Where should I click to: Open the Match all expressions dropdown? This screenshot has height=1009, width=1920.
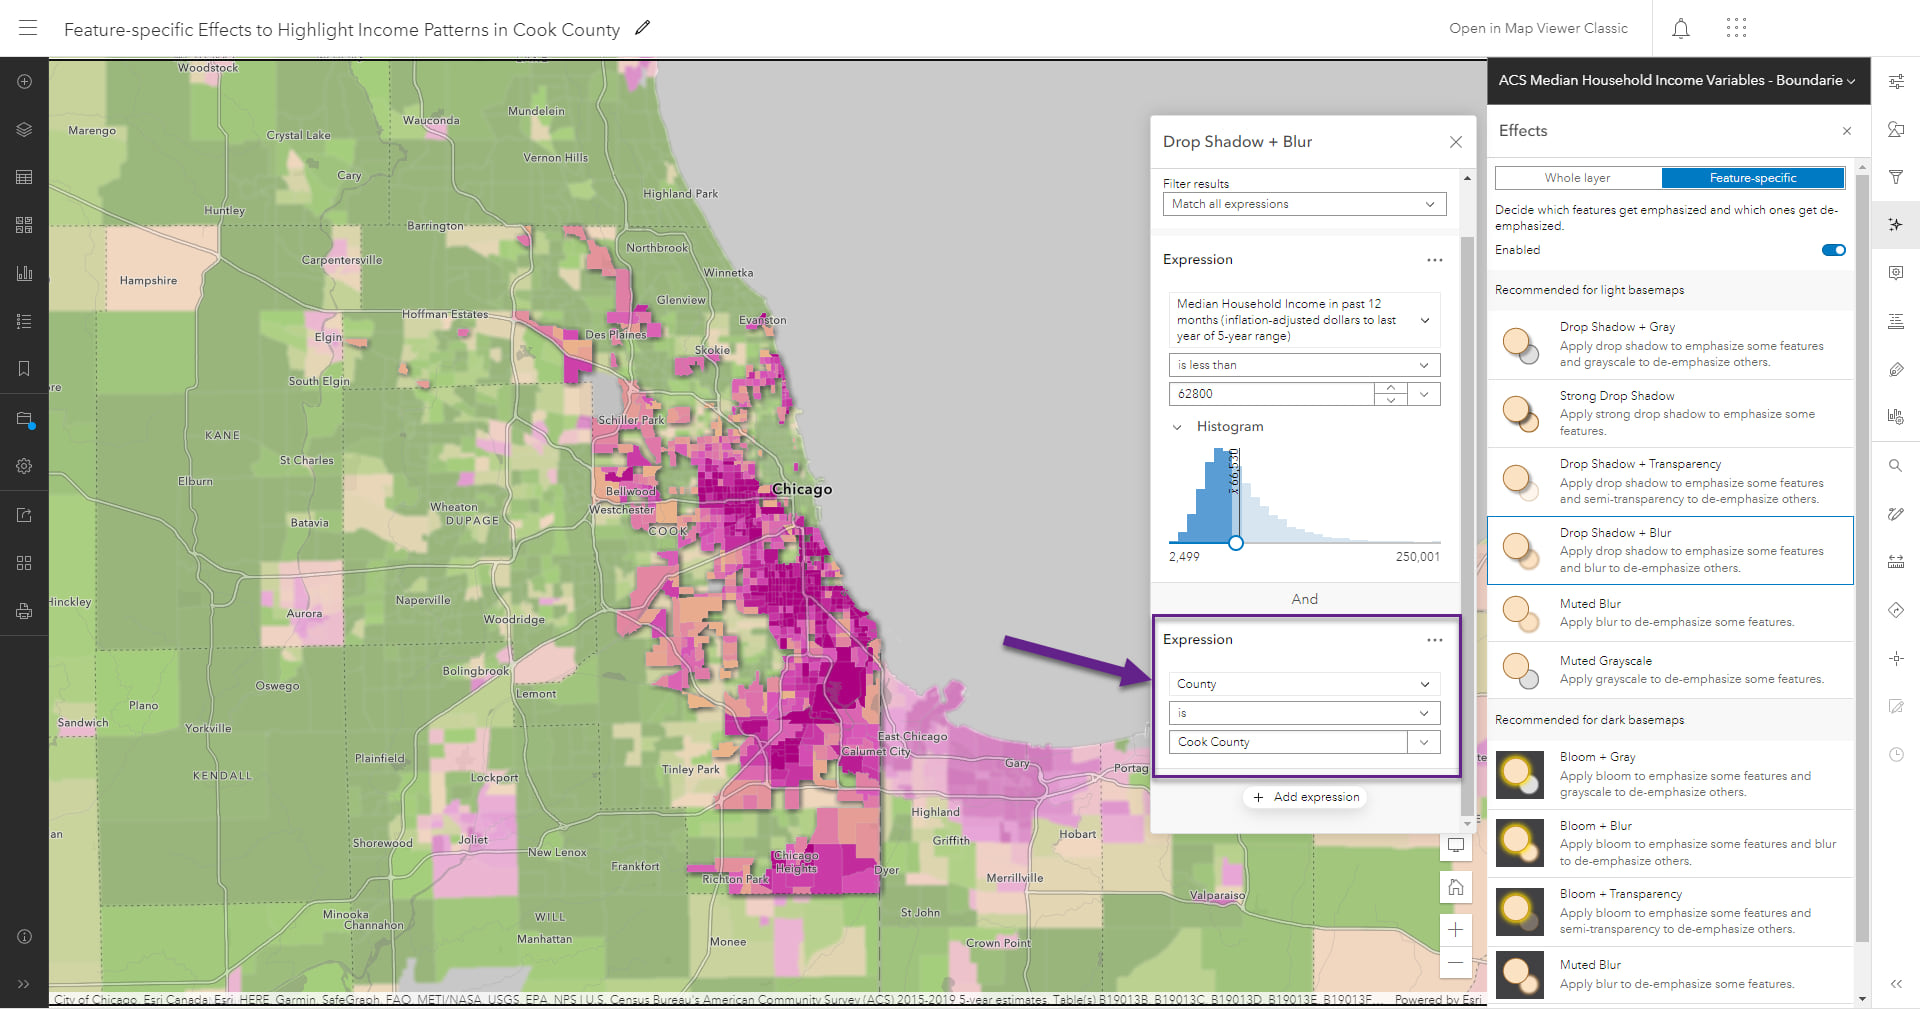click(1305, 204)
